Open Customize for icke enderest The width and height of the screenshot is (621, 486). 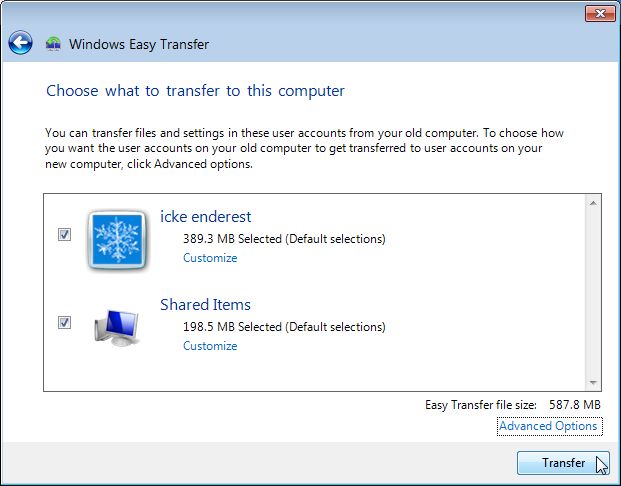click(x=210, y=258)
